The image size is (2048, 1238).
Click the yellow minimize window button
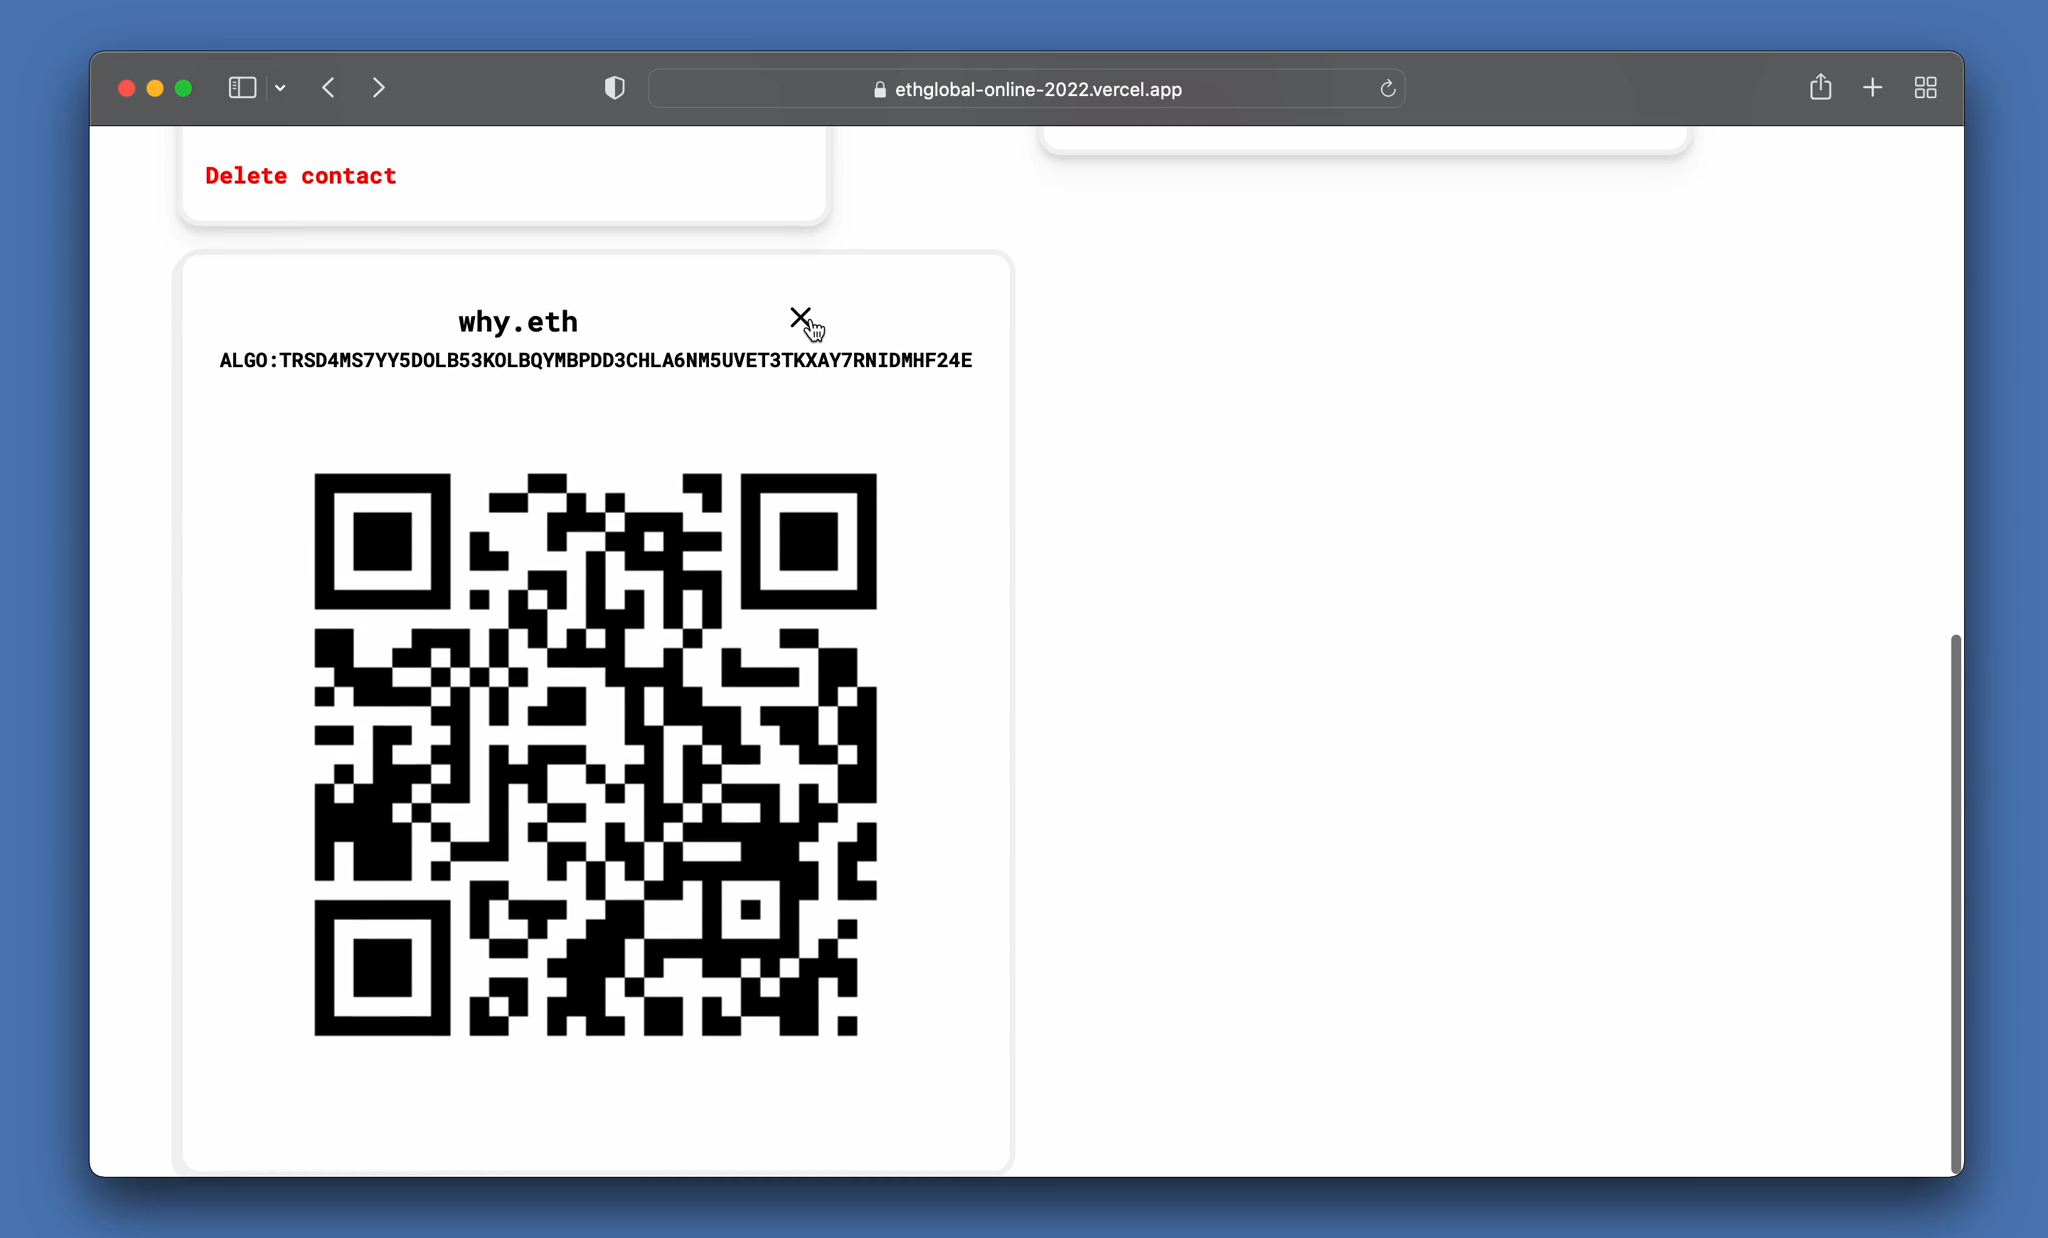click(x=155, y=88)
